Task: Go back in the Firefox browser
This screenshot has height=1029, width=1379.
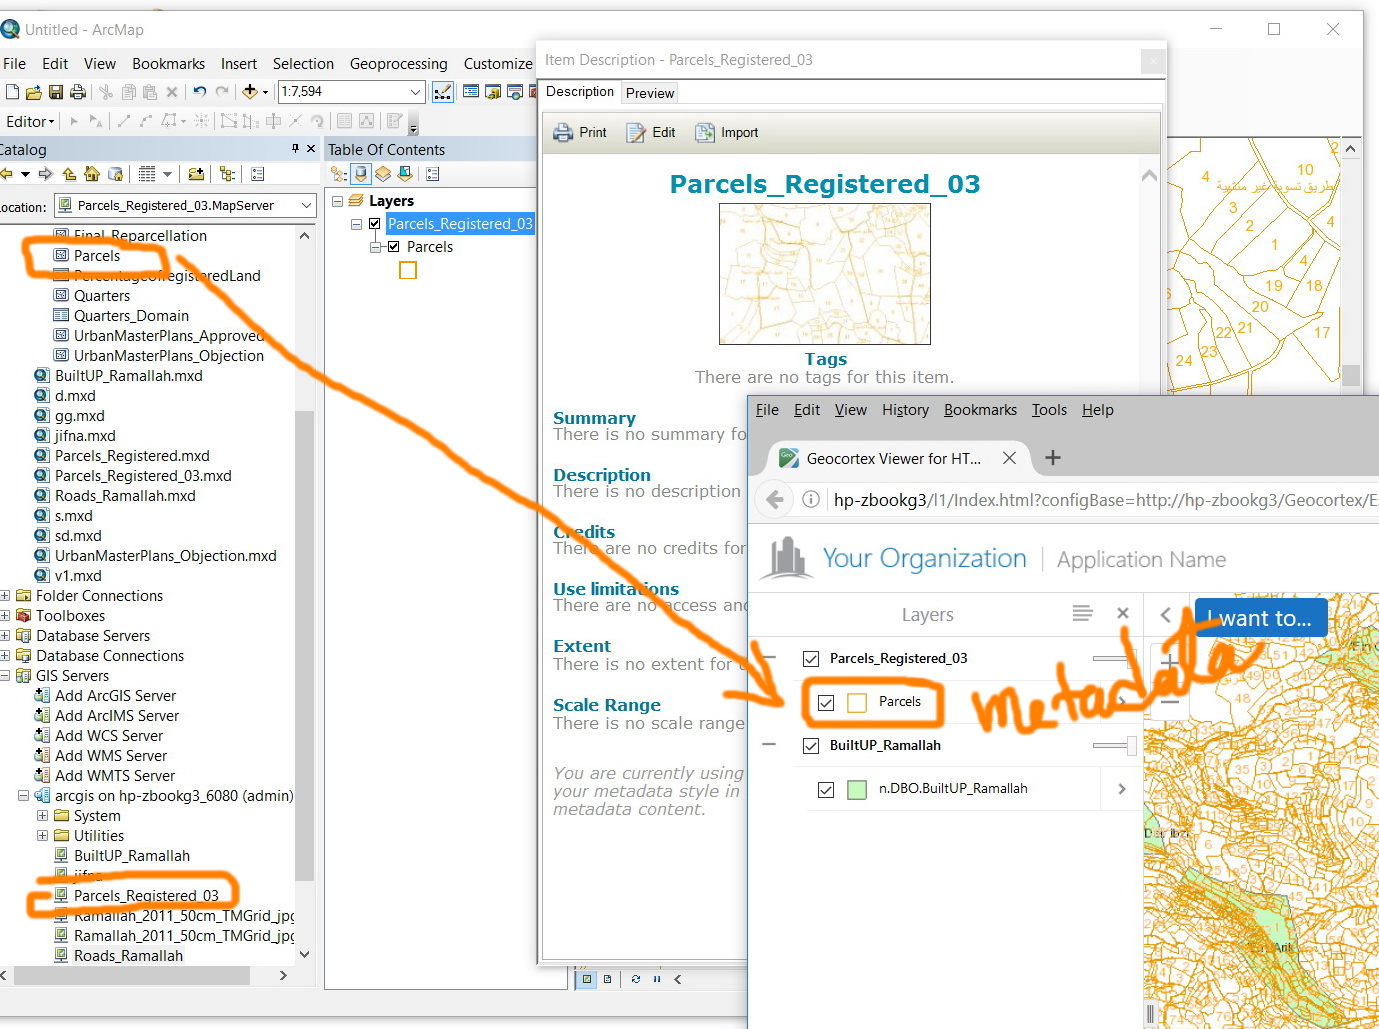Action: pyautogui.click(x=774, y=500)
